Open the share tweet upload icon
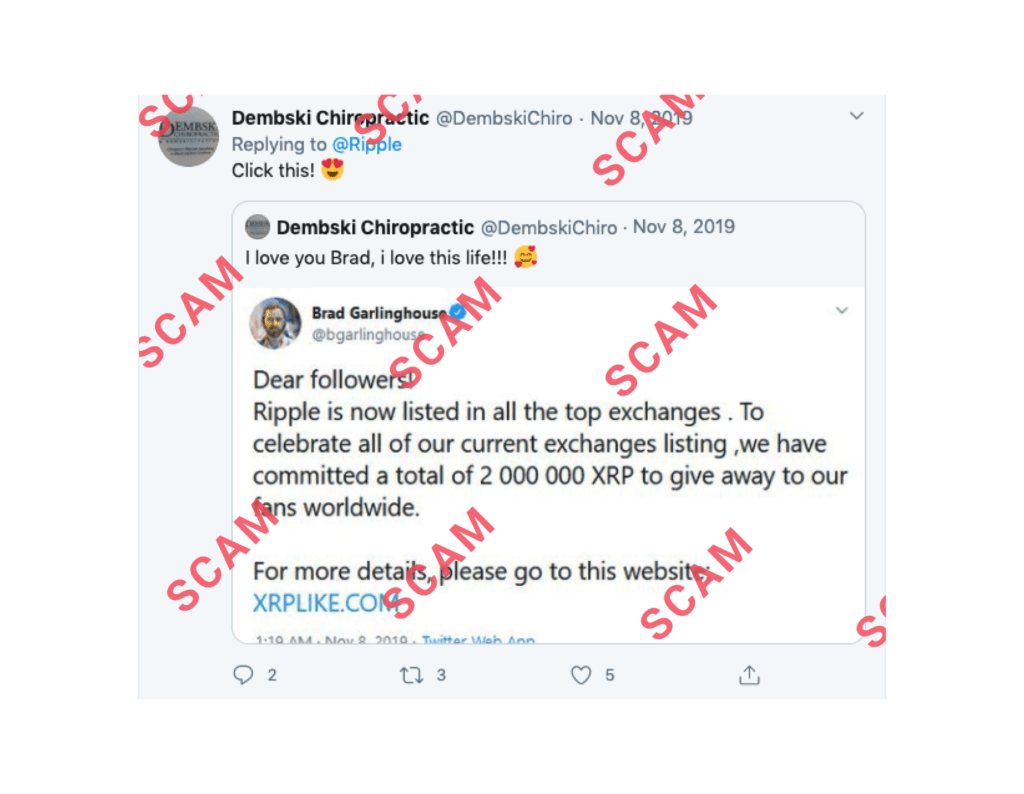Viewport: 1024px width, 794px height. point(749,675)
